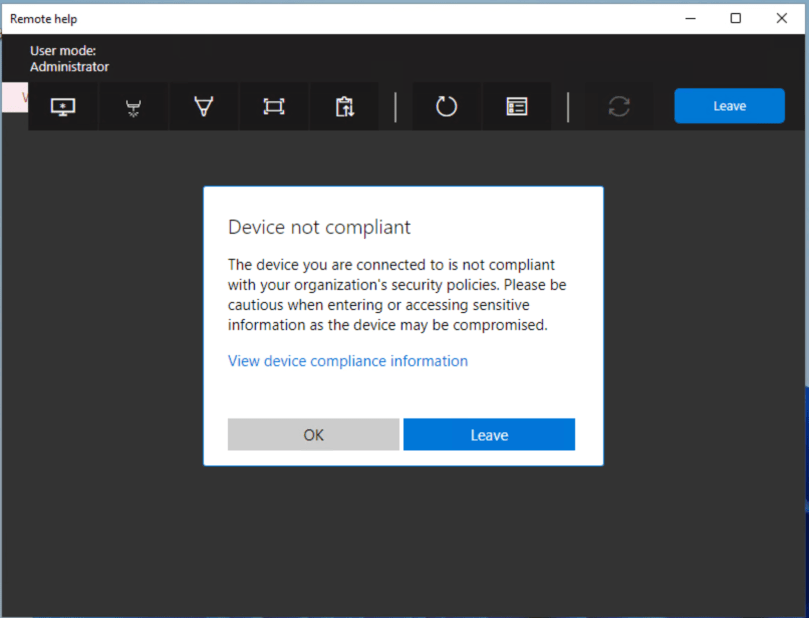Close the Remote help window
This screenshot has width=809, height=618.
[x=782, y=18]
